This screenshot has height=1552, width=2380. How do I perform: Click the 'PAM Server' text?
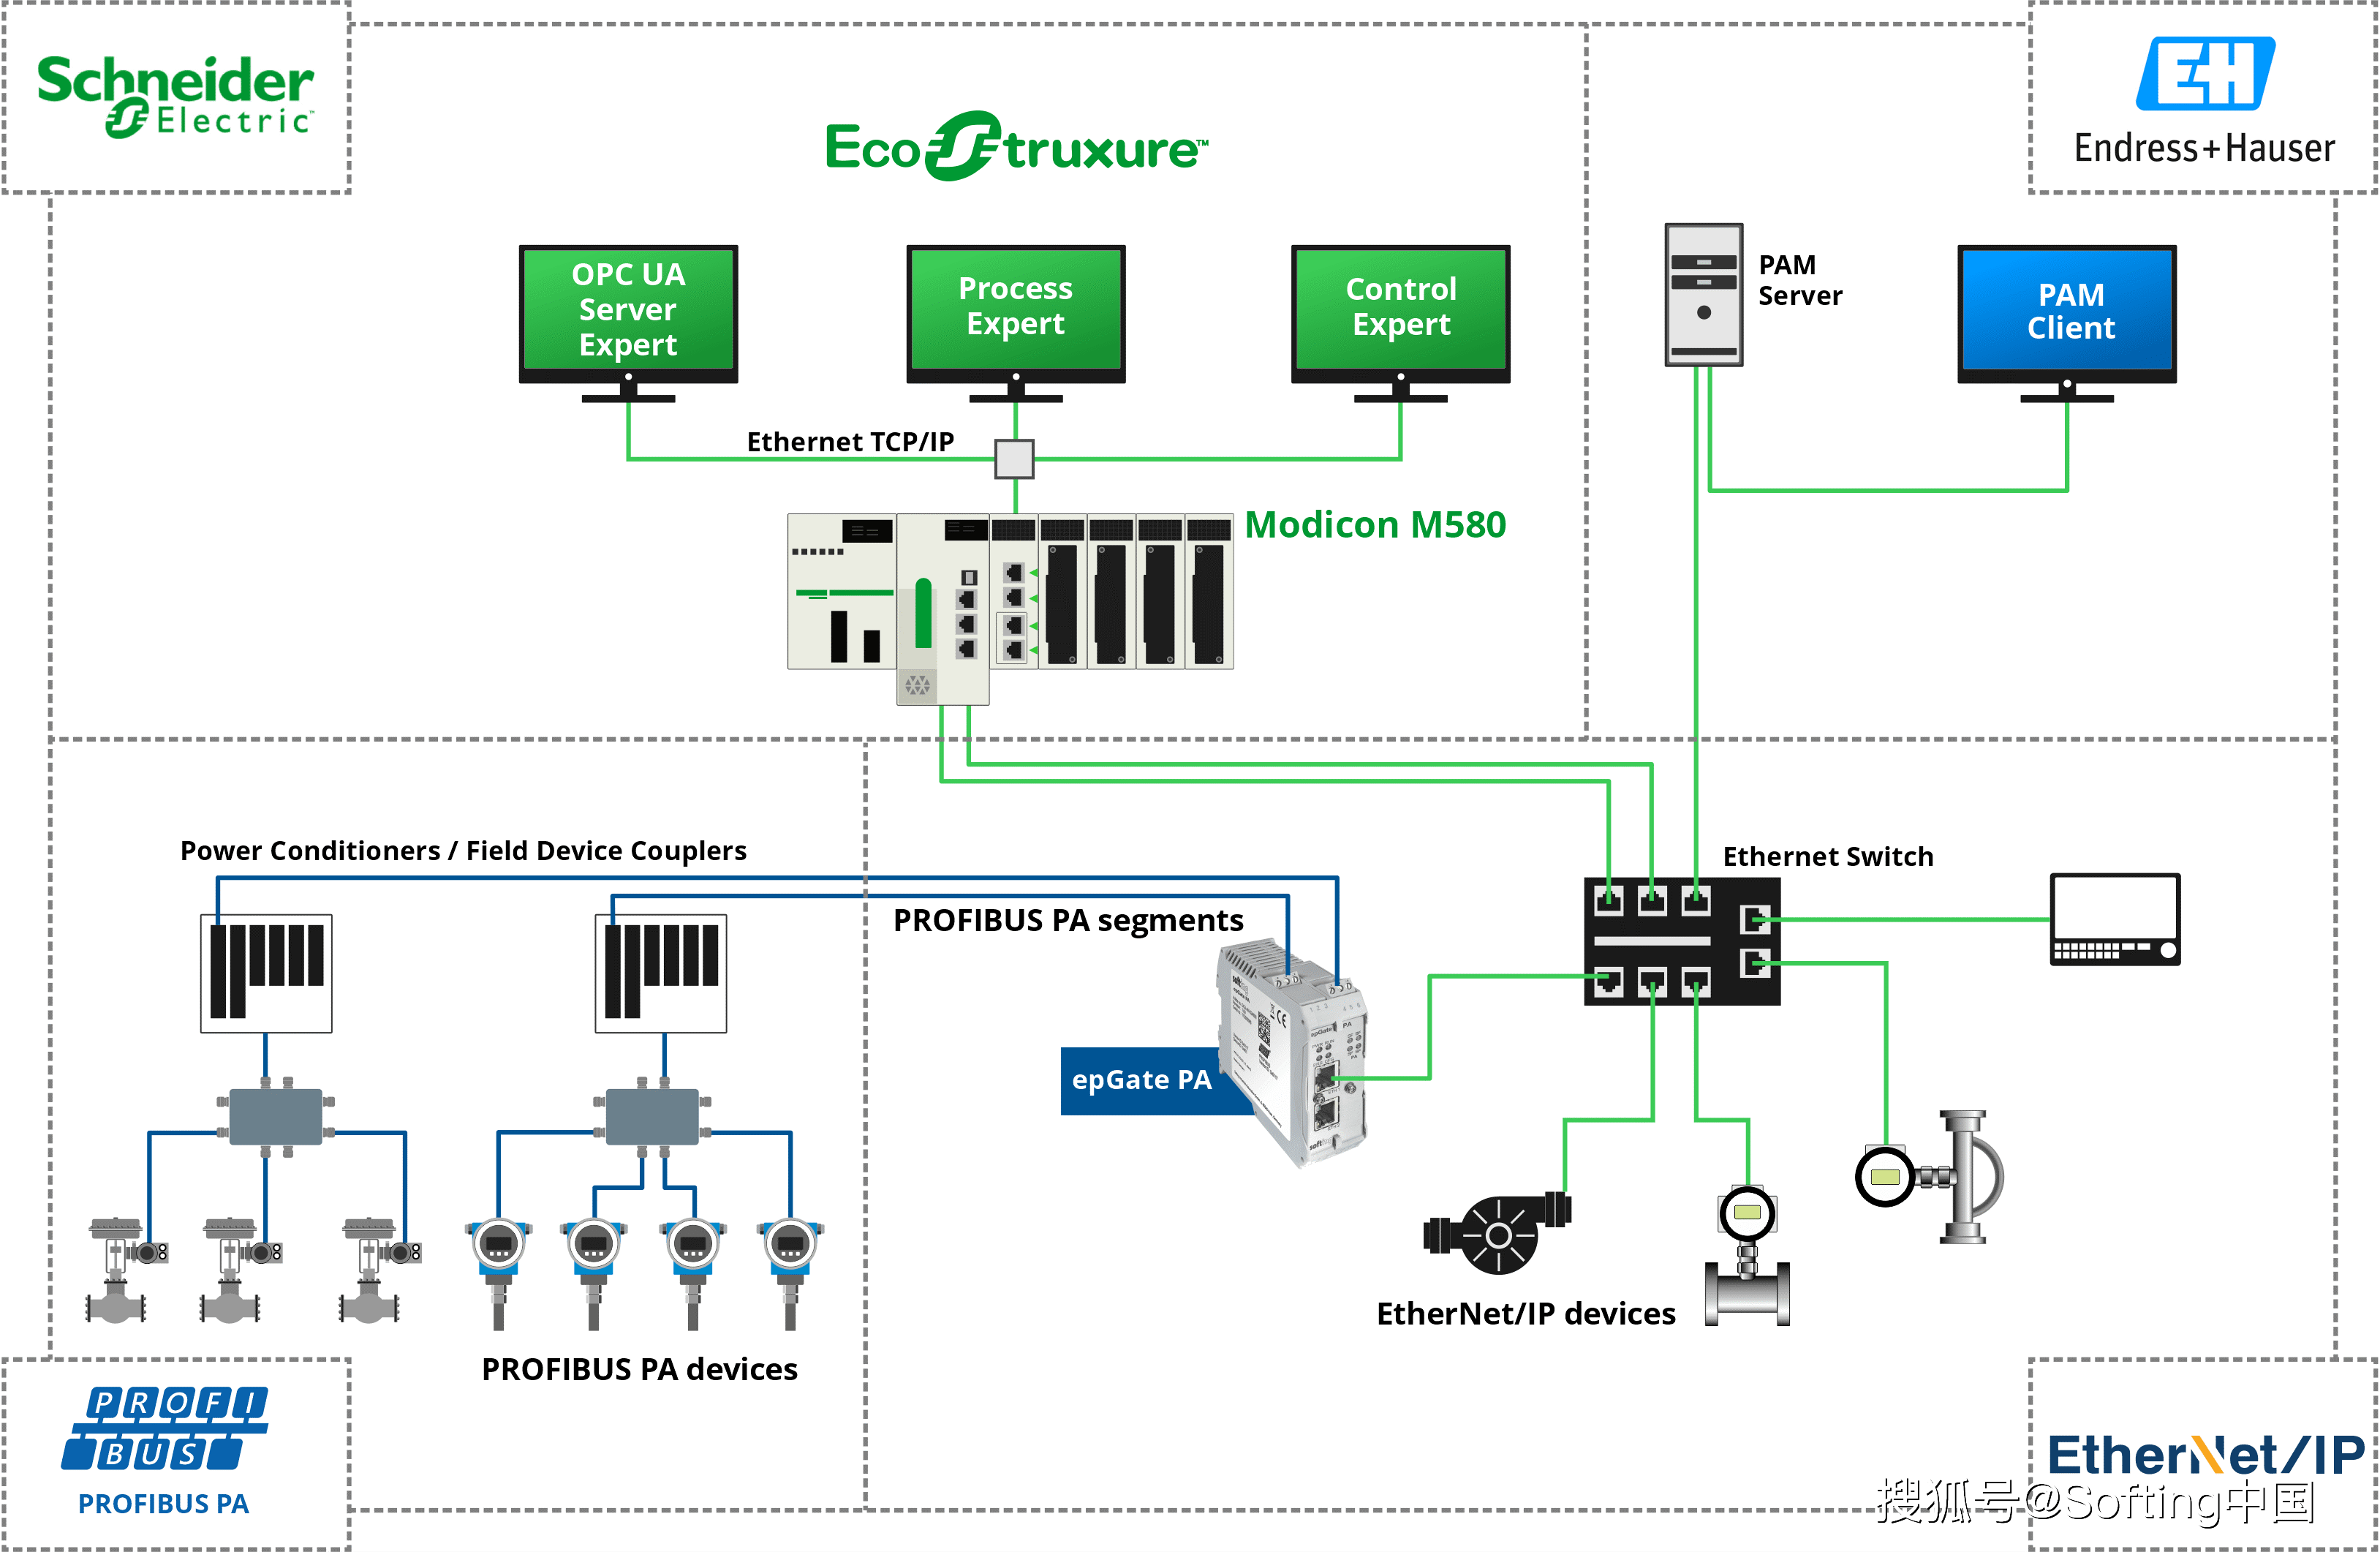(1800, 280)
